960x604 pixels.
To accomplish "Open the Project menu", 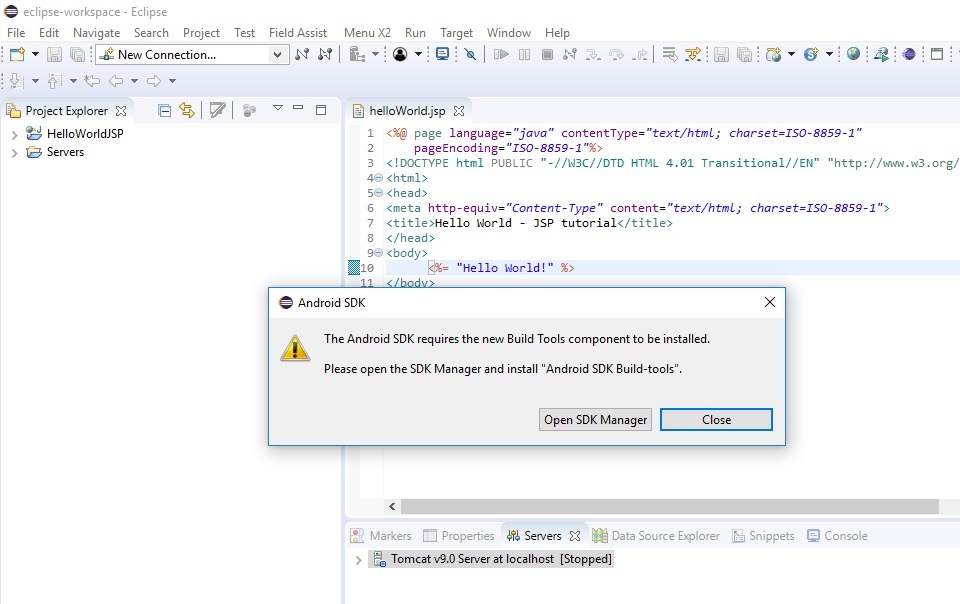I will click(x=201, y=32).
